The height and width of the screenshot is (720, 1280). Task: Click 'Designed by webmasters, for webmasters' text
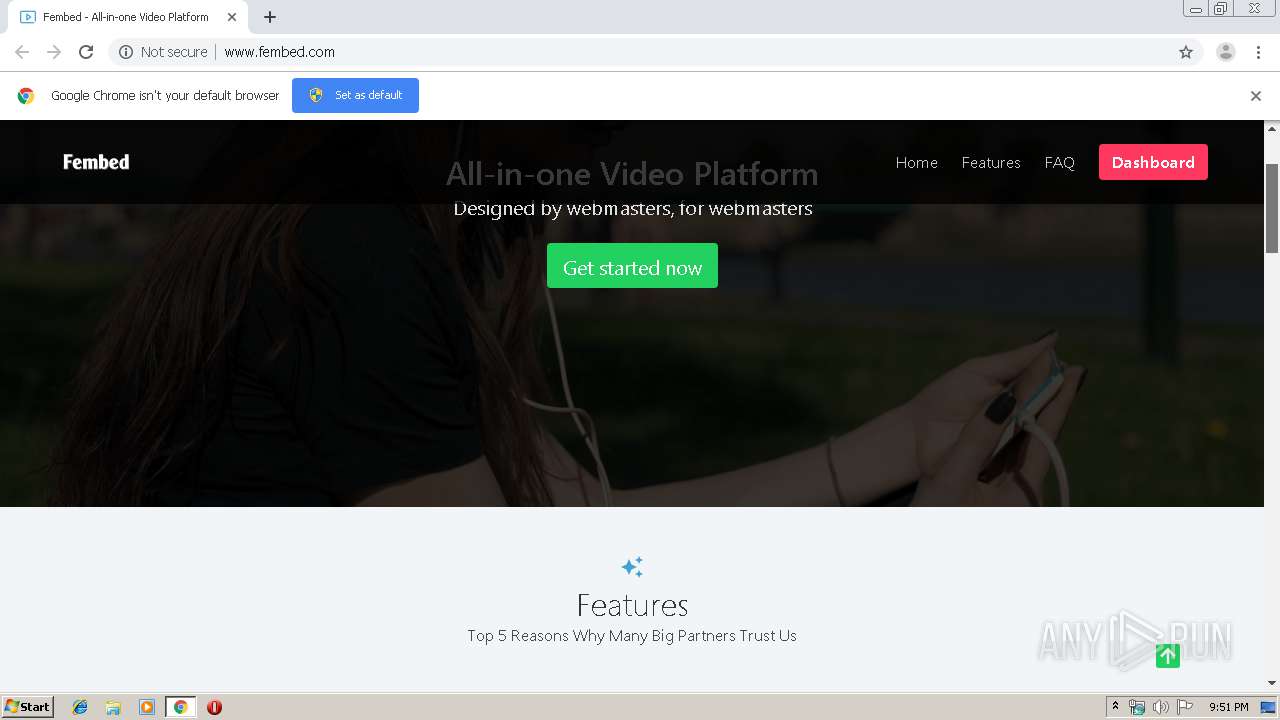(632, 209)
